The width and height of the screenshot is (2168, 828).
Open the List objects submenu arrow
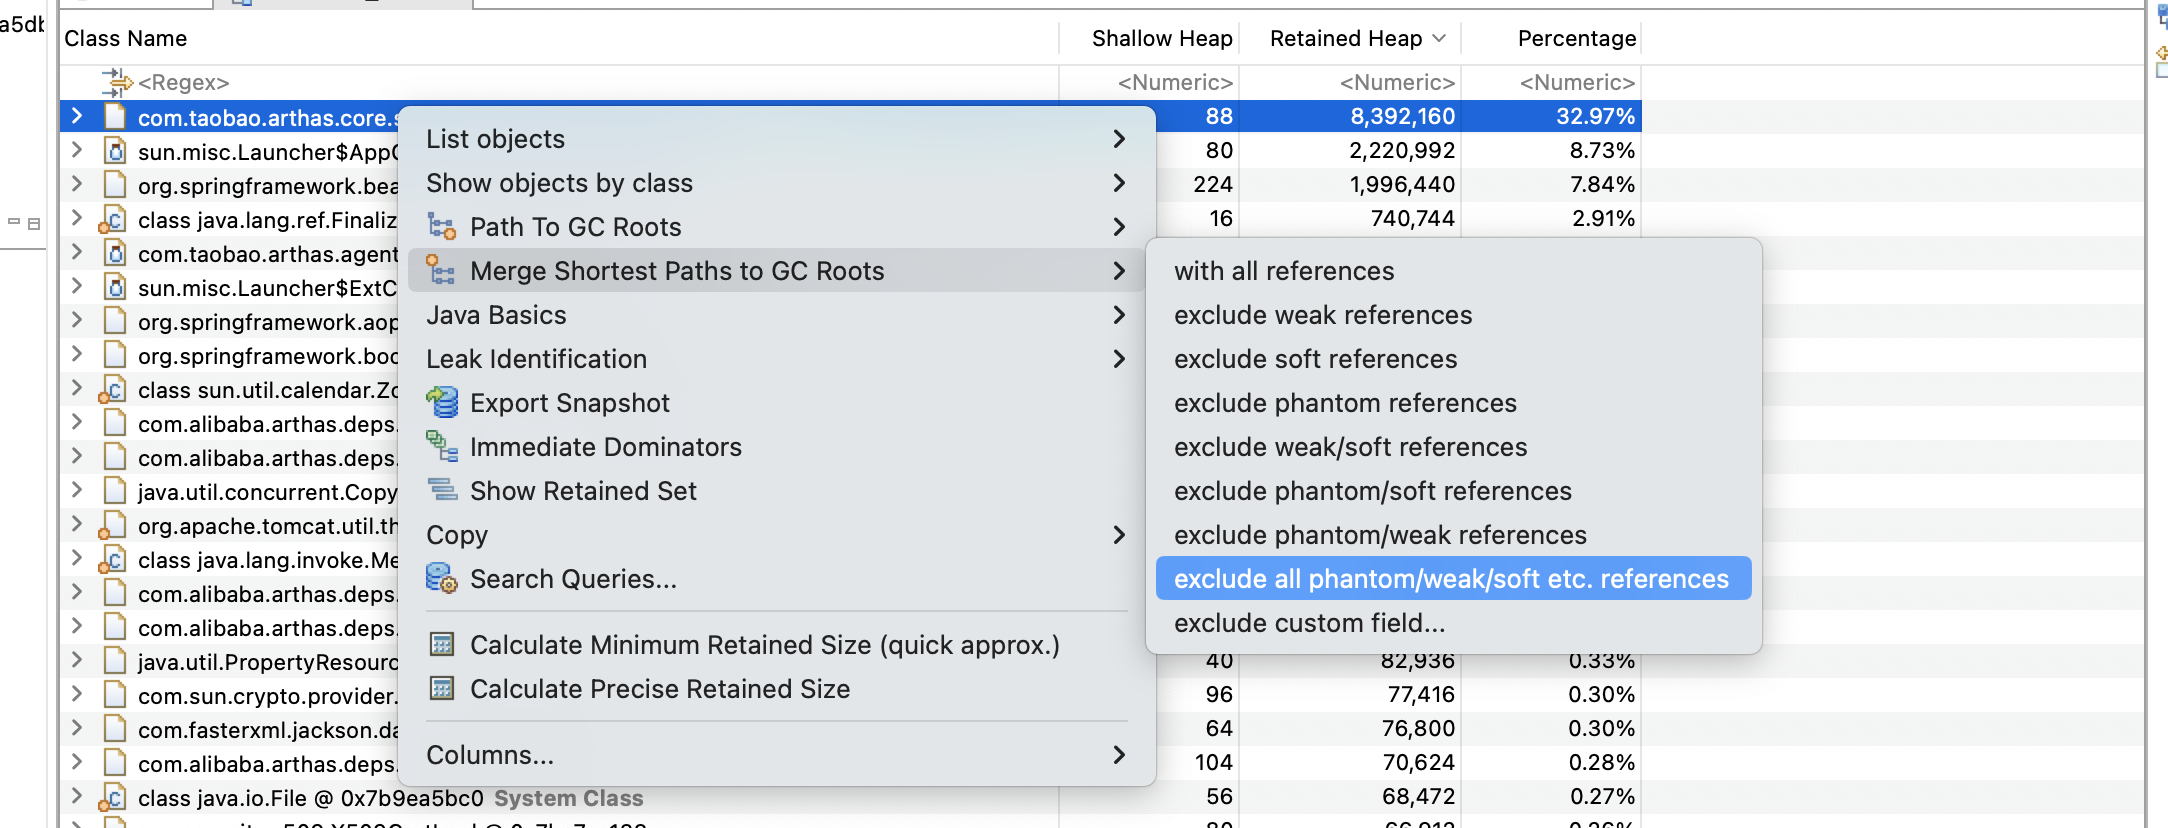1119,139
